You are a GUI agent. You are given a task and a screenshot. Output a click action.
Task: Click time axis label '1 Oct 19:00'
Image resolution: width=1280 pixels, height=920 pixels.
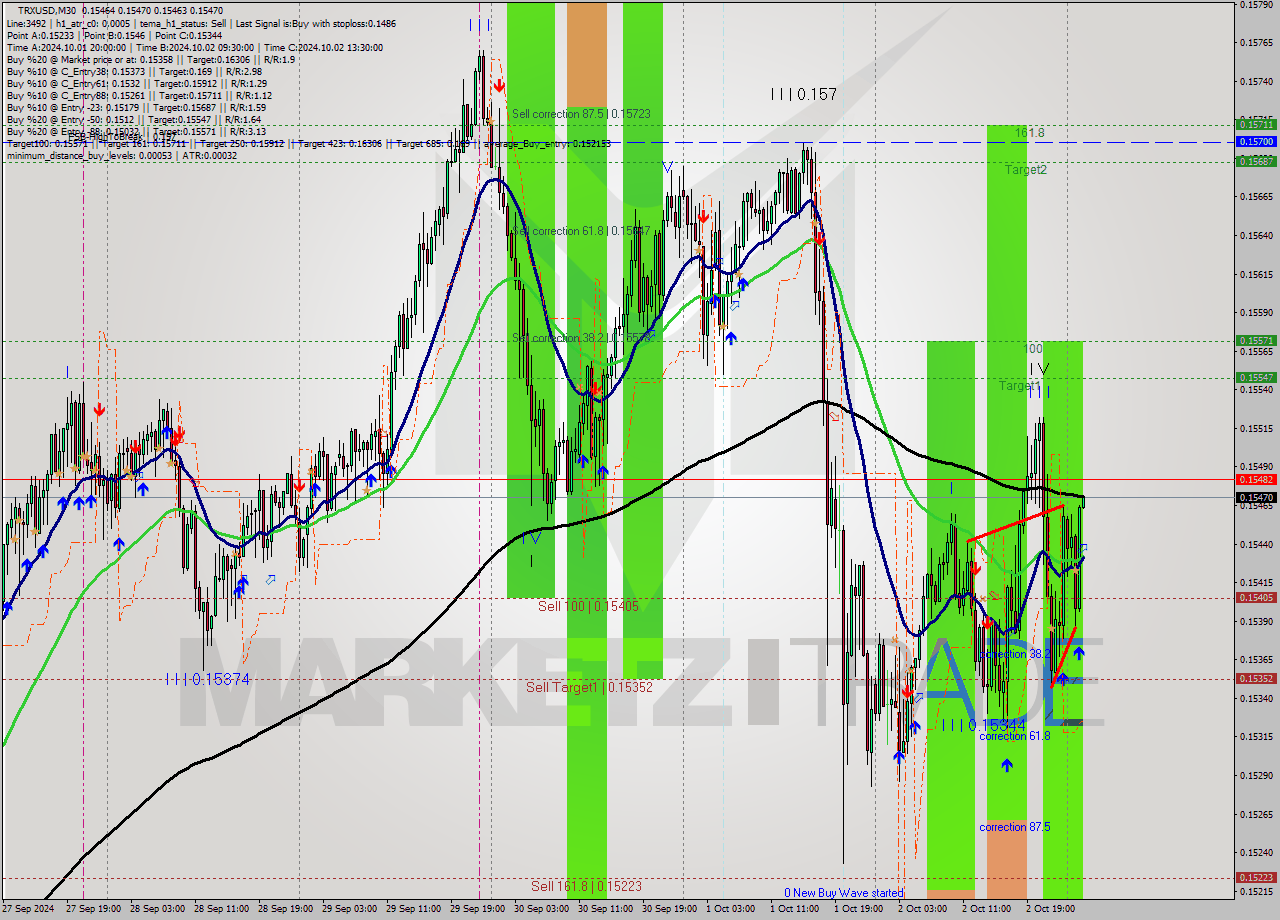tap(859, 909)
